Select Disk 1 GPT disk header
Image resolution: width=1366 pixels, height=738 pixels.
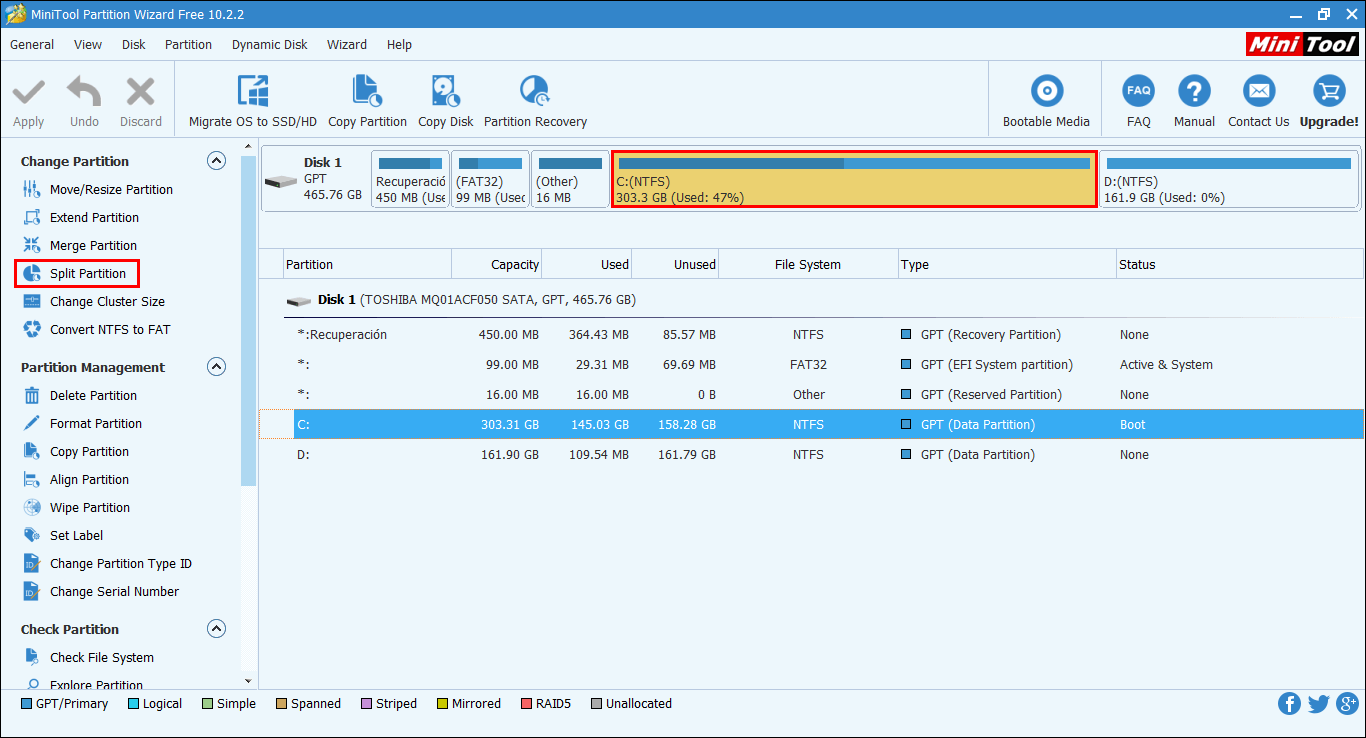[x=315, y=180]
